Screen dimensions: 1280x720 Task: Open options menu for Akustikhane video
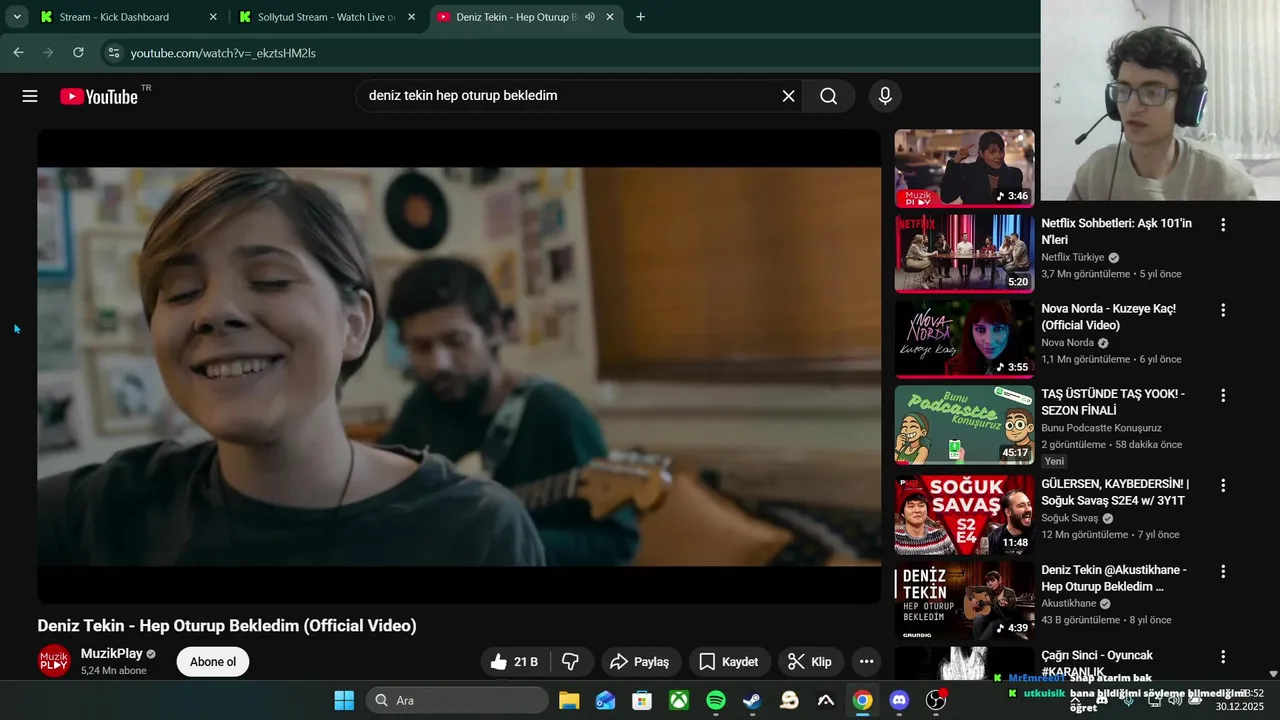coord(1222,571)
